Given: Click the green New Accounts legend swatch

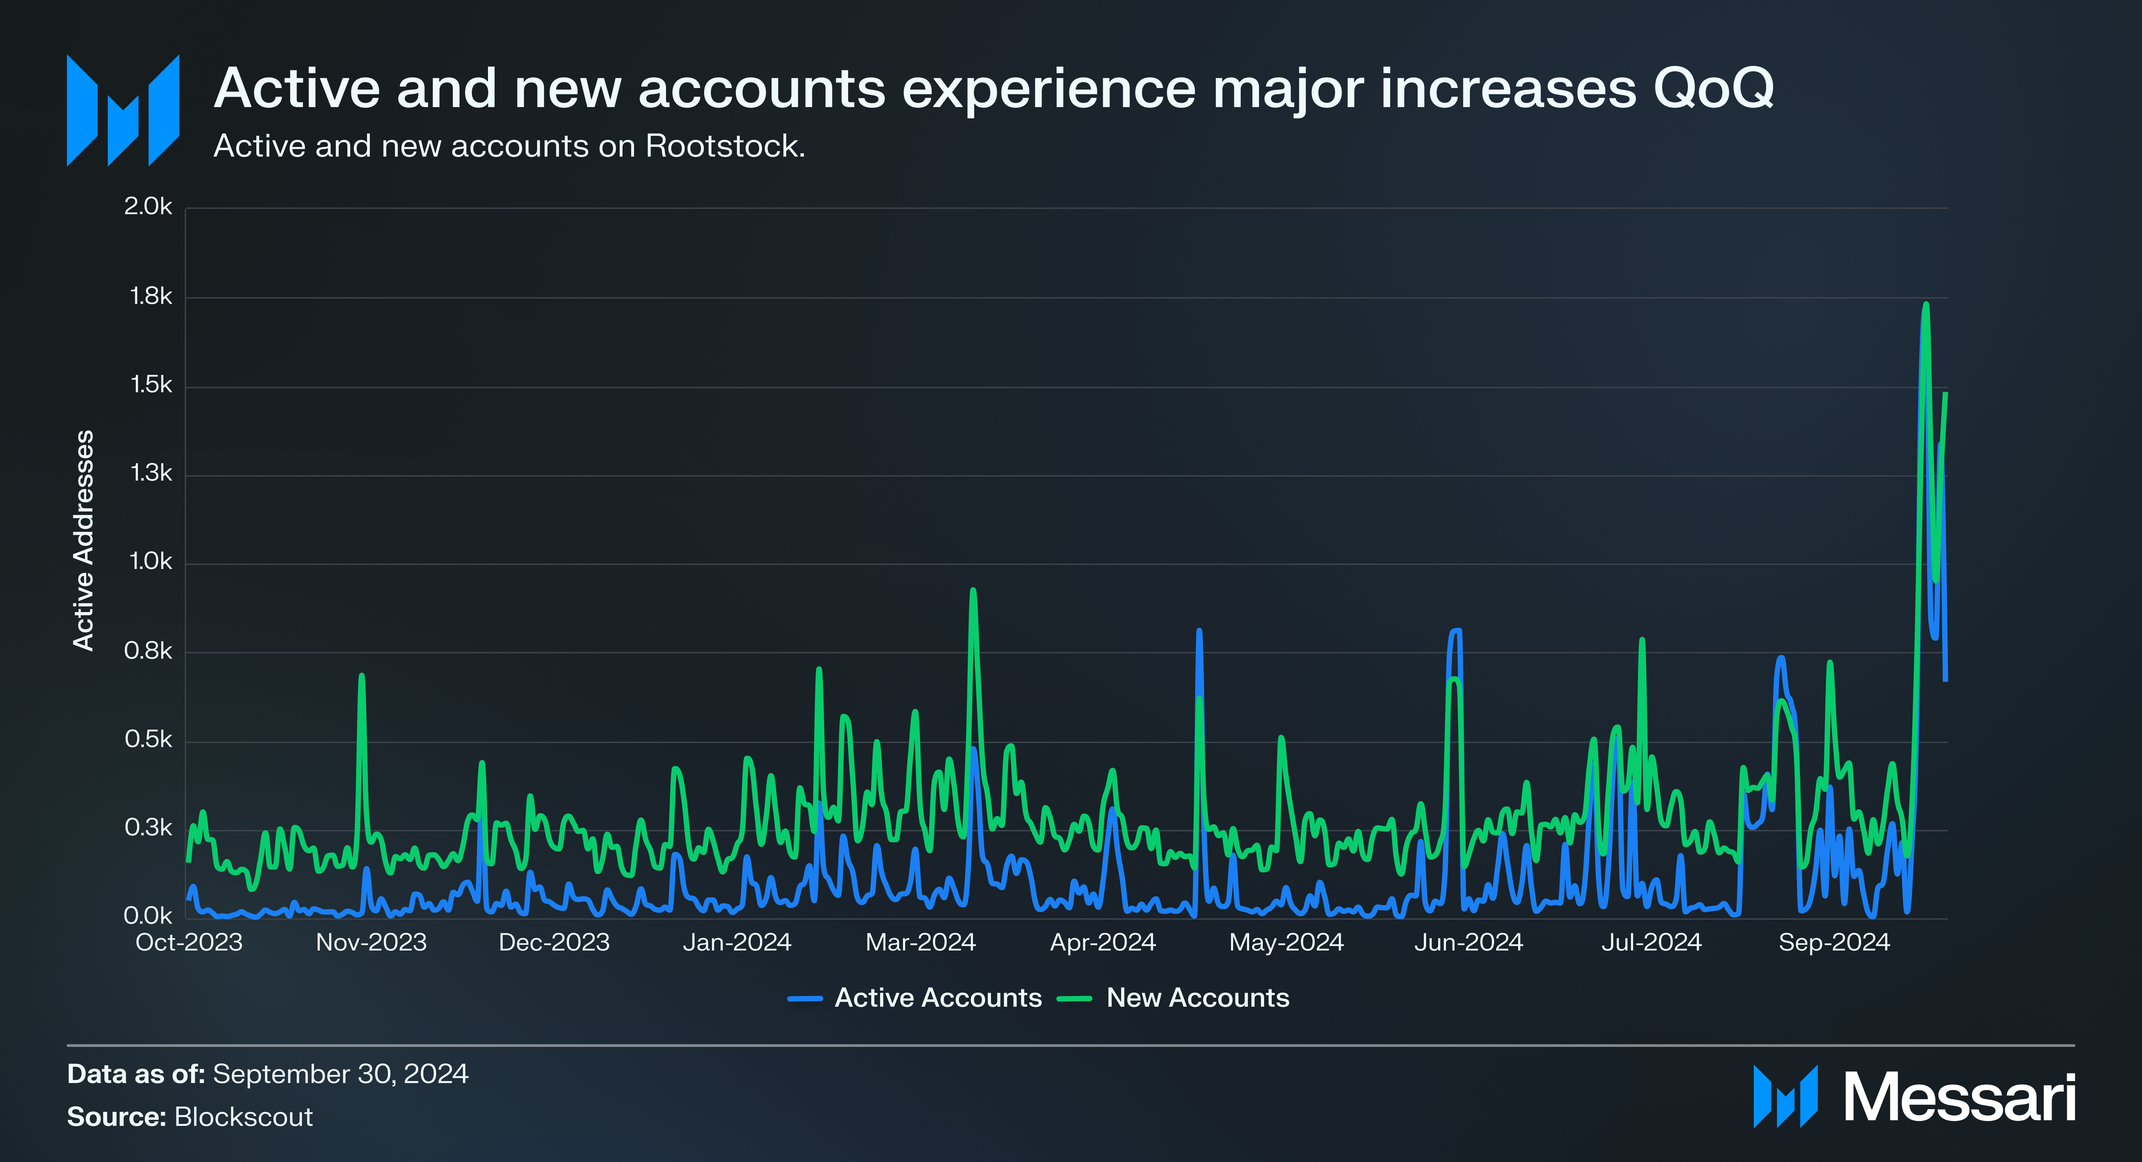Looking at the screenshot, I should pos(1076,999).
